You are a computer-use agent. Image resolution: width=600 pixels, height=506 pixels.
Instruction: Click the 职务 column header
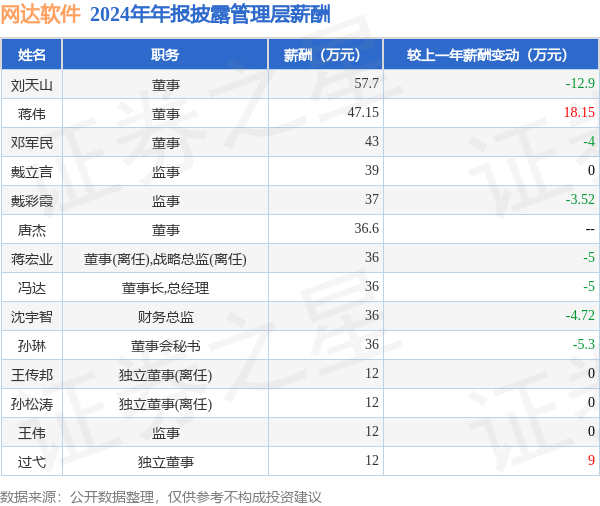coord(165,55)
